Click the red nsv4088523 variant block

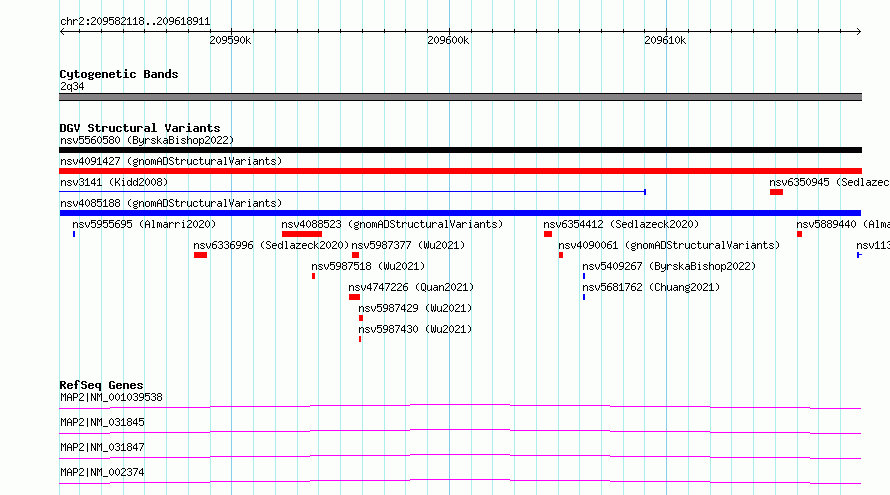coord(302,234)
